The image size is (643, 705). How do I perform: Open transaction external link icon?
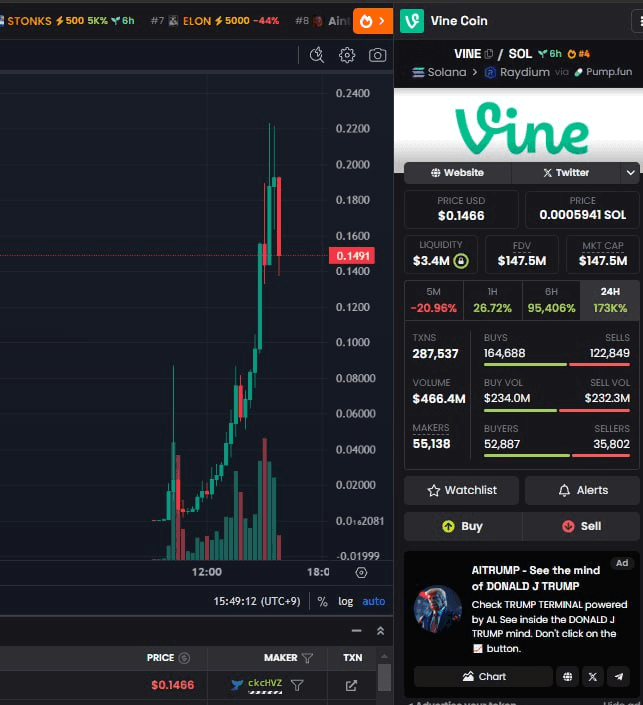(351, 685)
